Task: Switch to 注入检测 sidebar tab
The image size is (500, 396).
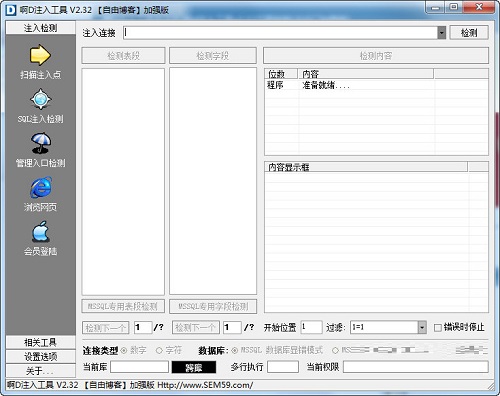Action: [x=40, y=28]
